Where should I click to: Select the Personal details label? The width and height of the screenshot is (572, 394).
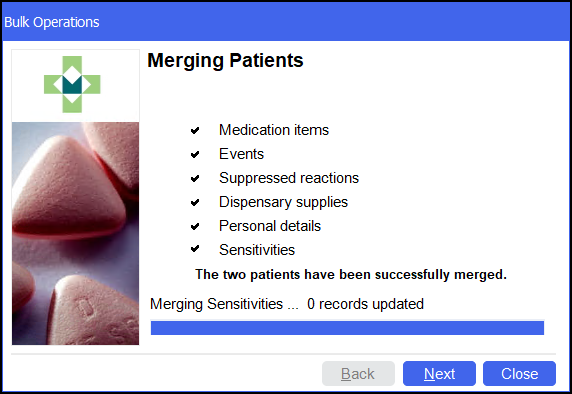coord(270,226)
